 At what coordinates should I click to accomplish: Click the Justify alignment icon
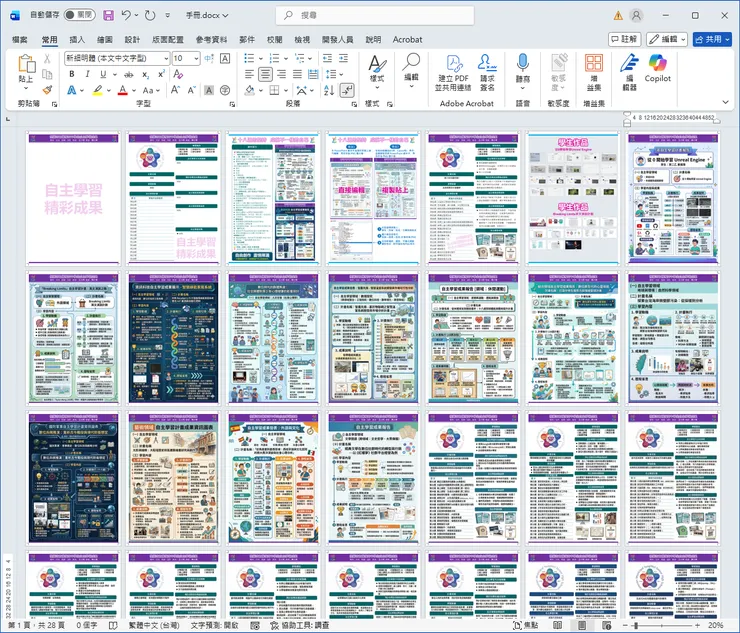(297, 74)
